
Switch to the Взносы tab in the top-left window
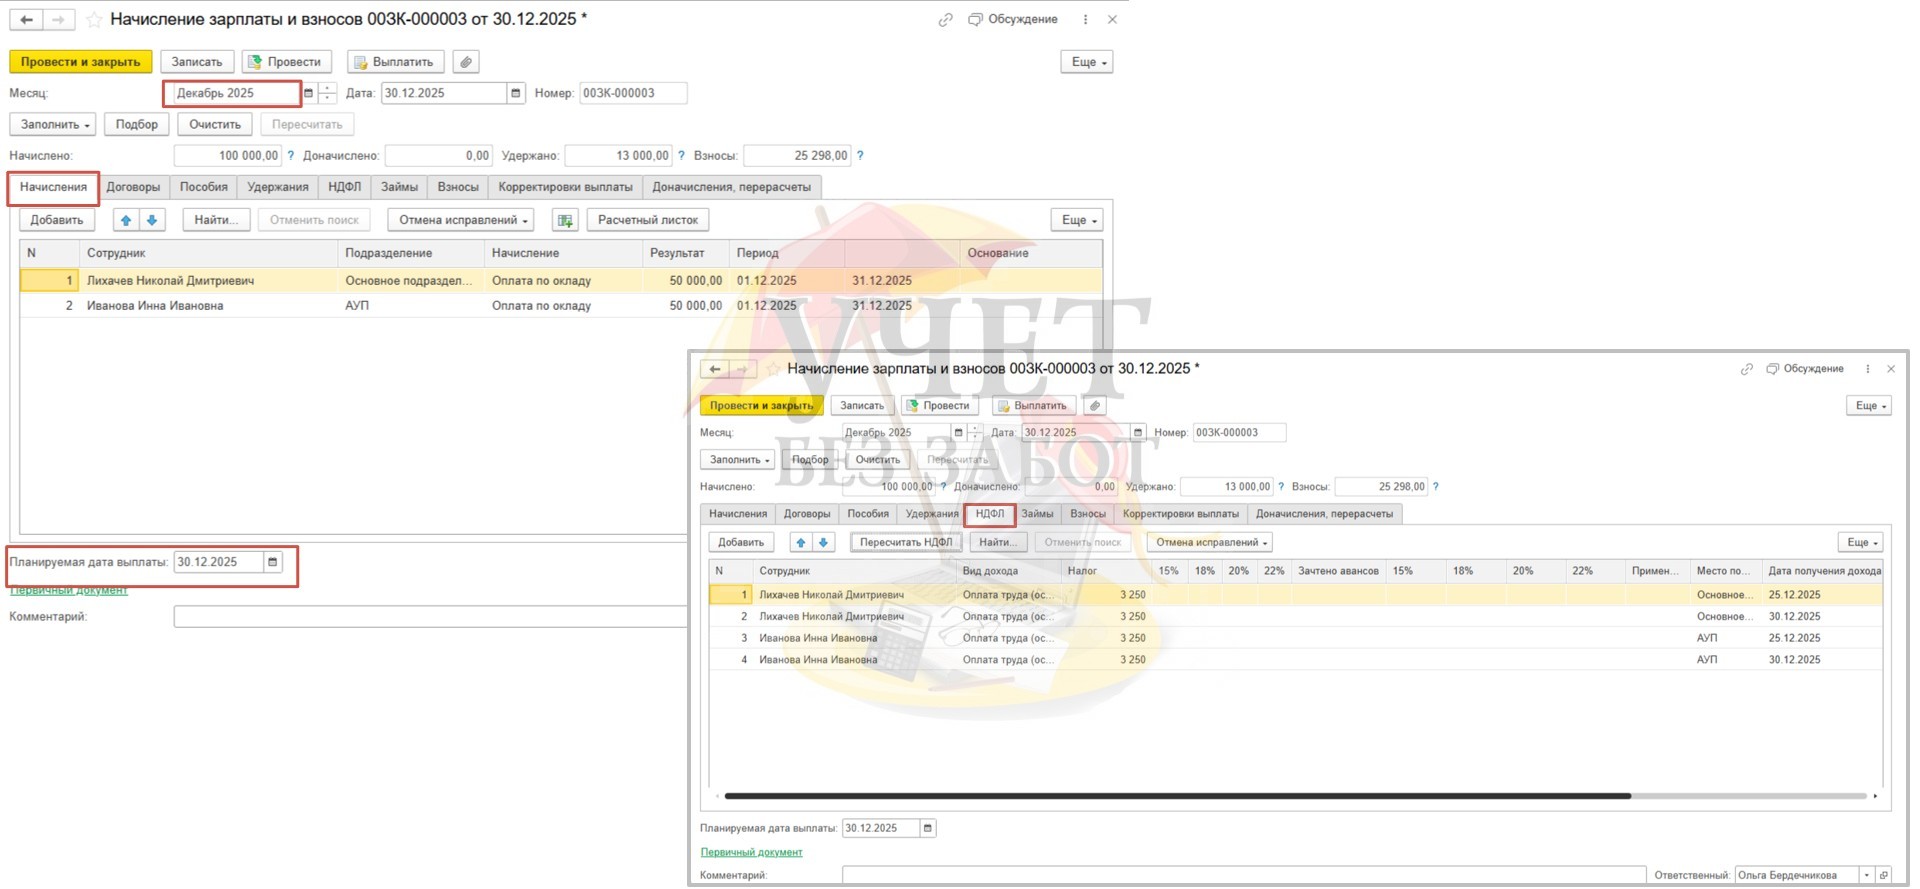(x=458, y=187)
